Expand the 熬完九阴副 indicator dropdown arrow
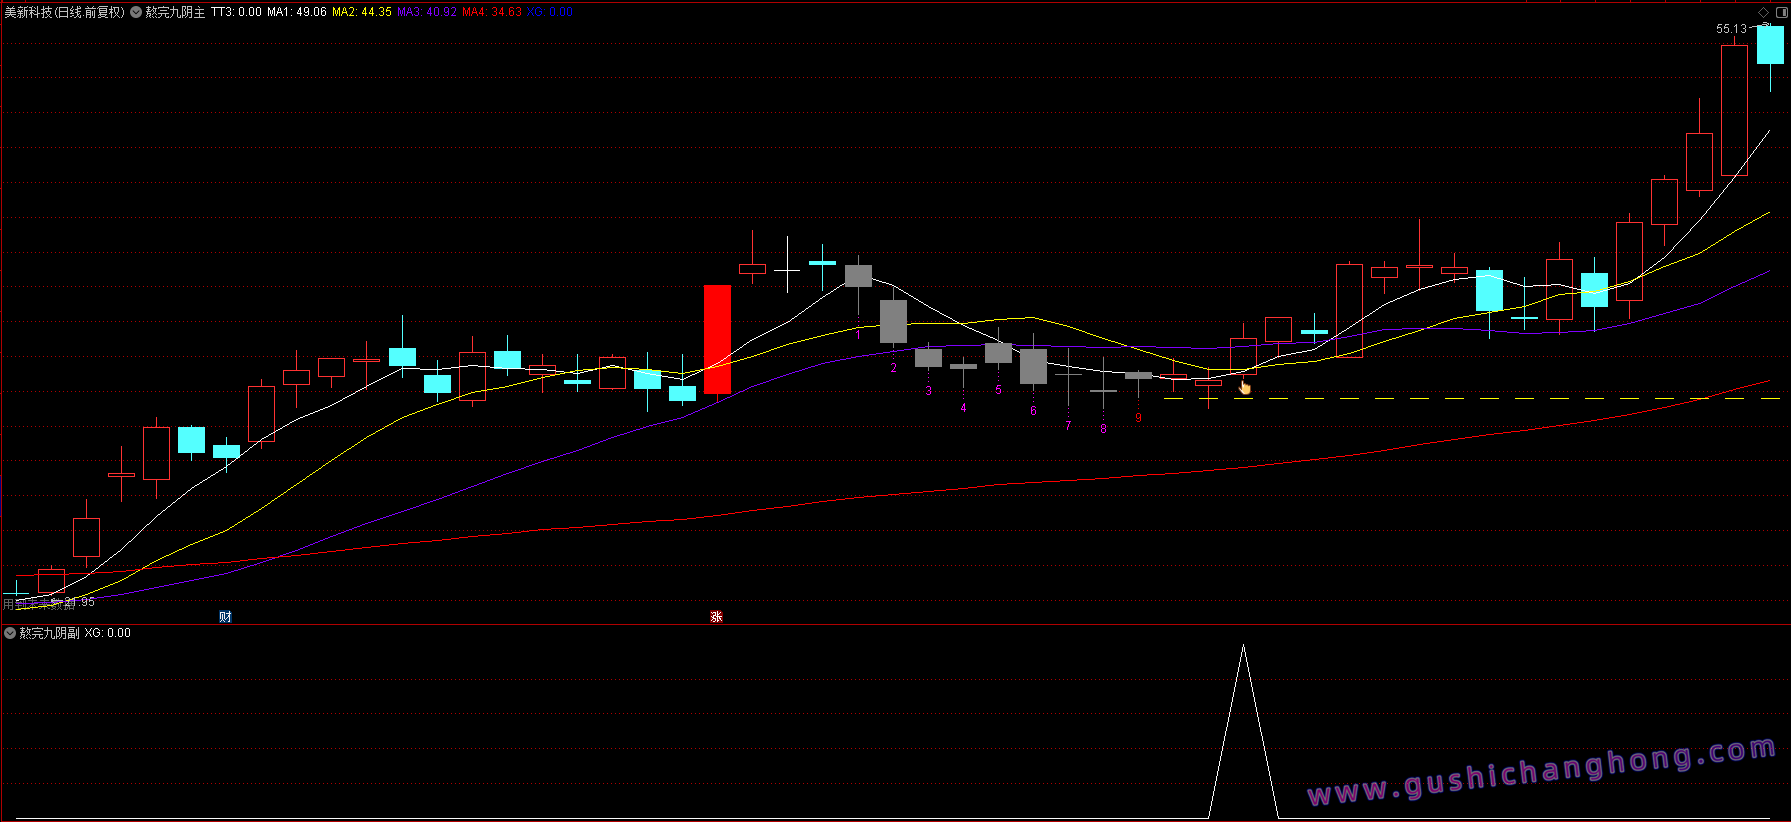The height and width of the screenshot is (822, 1791). point(10,633)
